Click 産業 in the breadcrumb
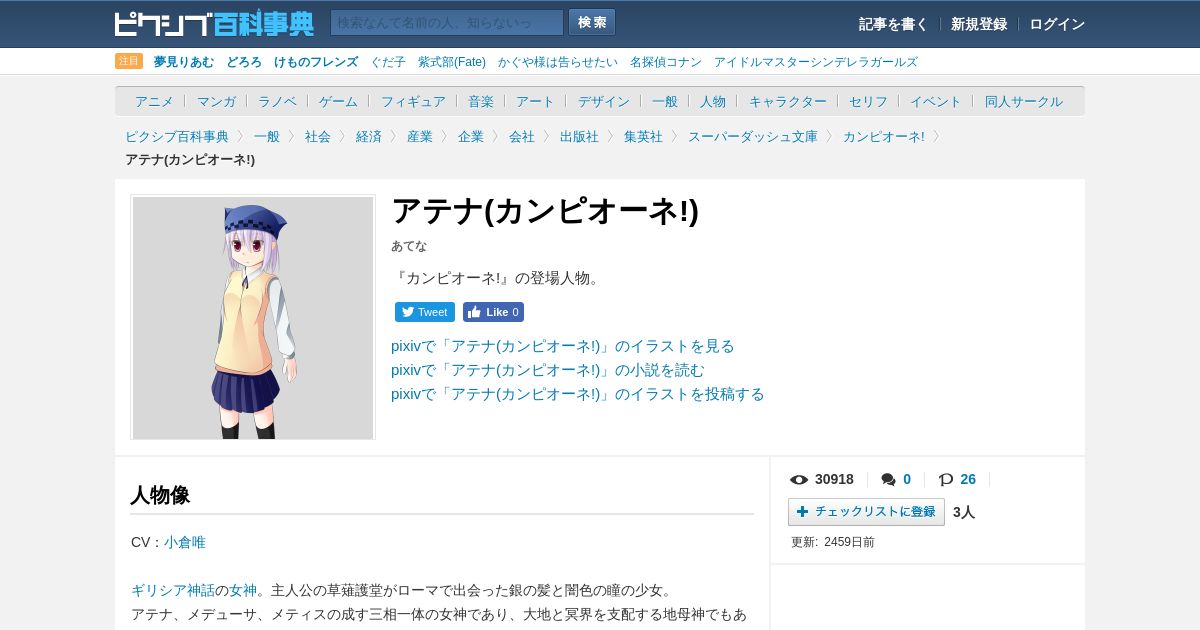 (x=420, y=136)
